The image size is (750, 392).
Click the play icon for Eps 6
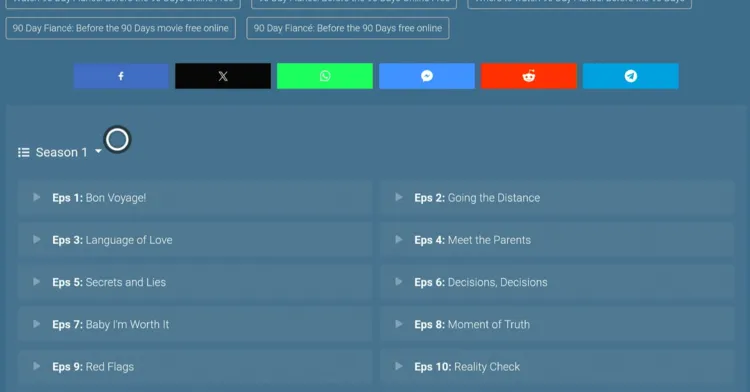pos(398,282)
